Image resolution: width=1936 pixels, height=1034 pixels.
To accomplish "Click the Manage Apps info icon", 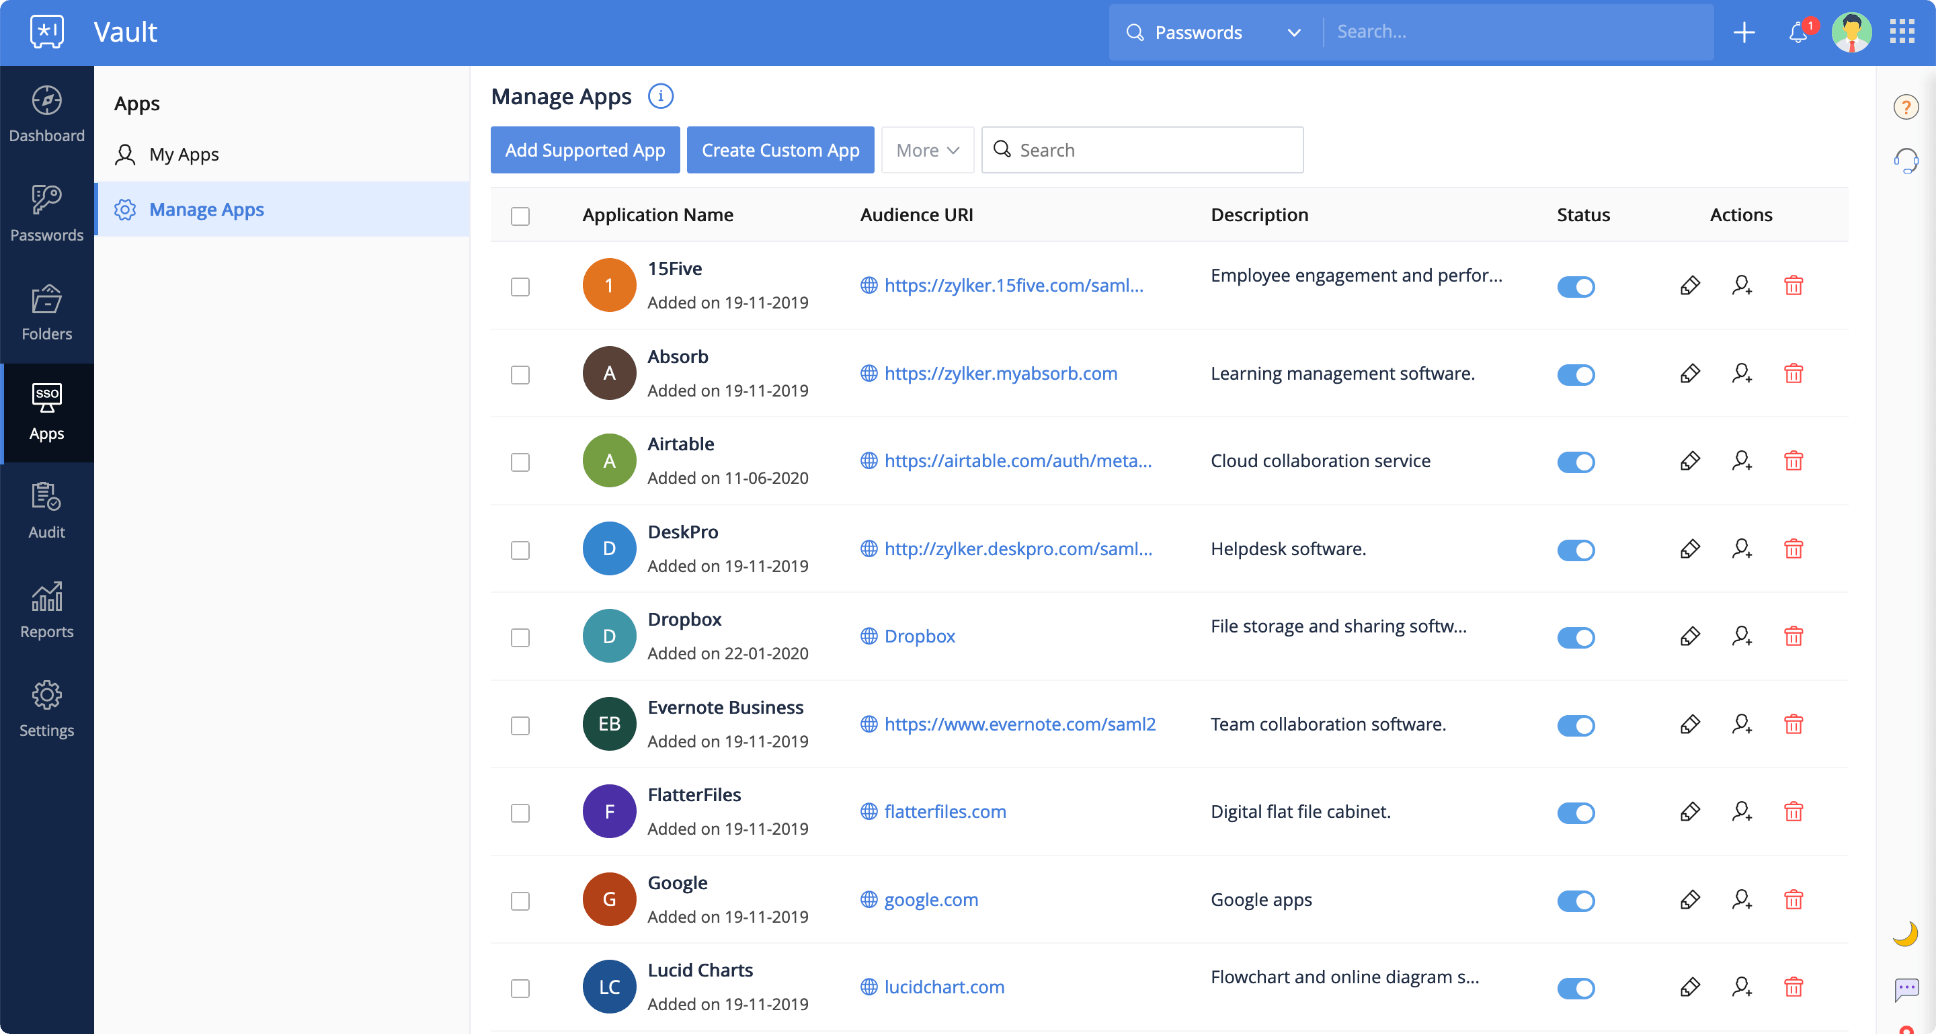I will point(660,96).
